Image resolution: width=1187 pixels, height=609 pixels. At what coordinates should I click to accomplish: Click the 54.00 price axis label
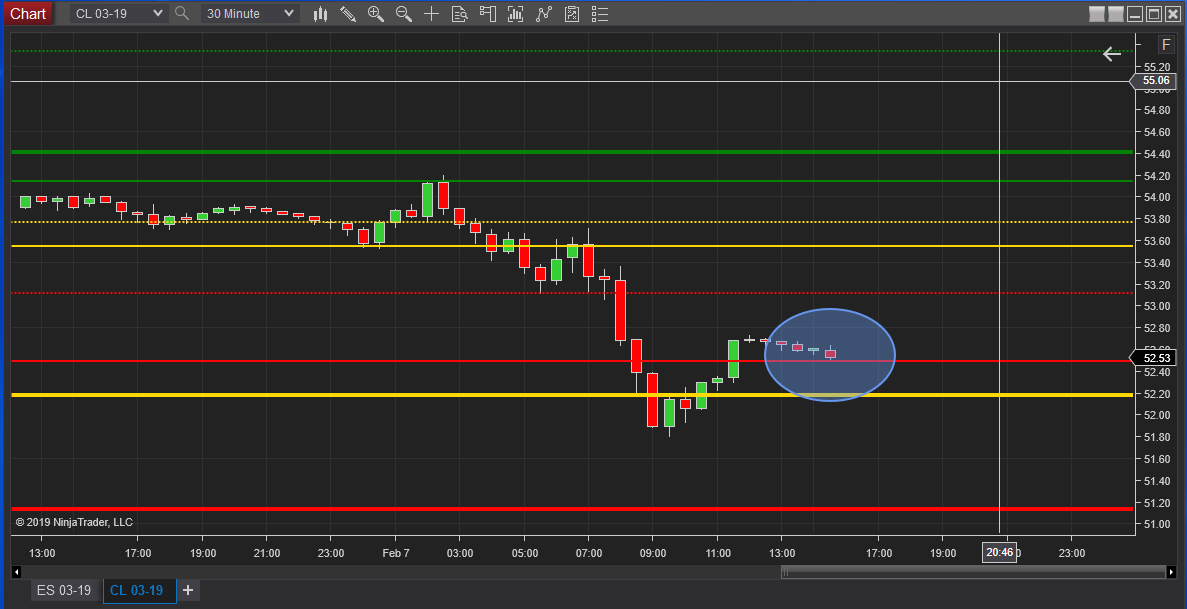tap(1157, 197)
